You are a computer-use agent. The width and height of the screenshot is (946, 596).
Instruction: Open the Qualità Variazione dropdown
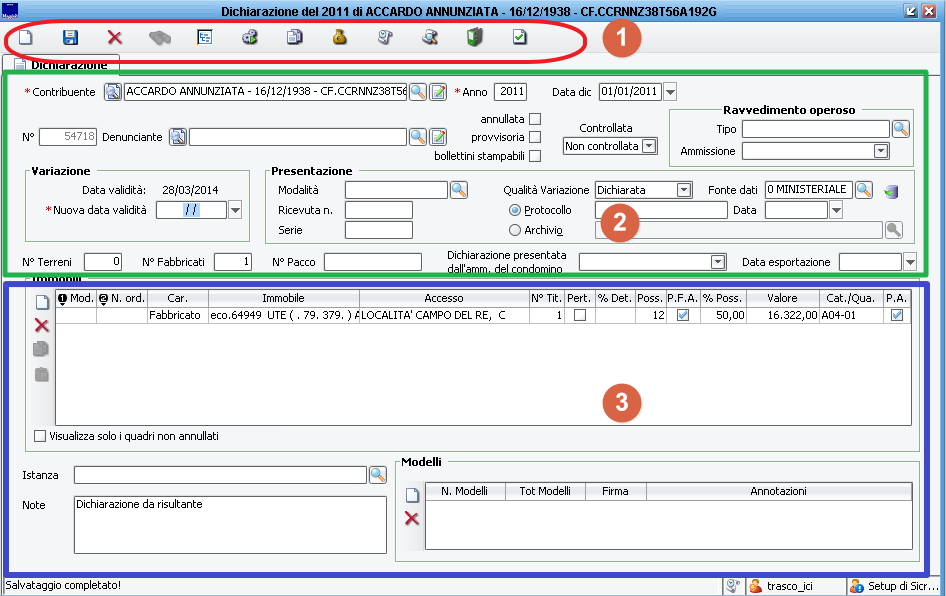point(684,190)
